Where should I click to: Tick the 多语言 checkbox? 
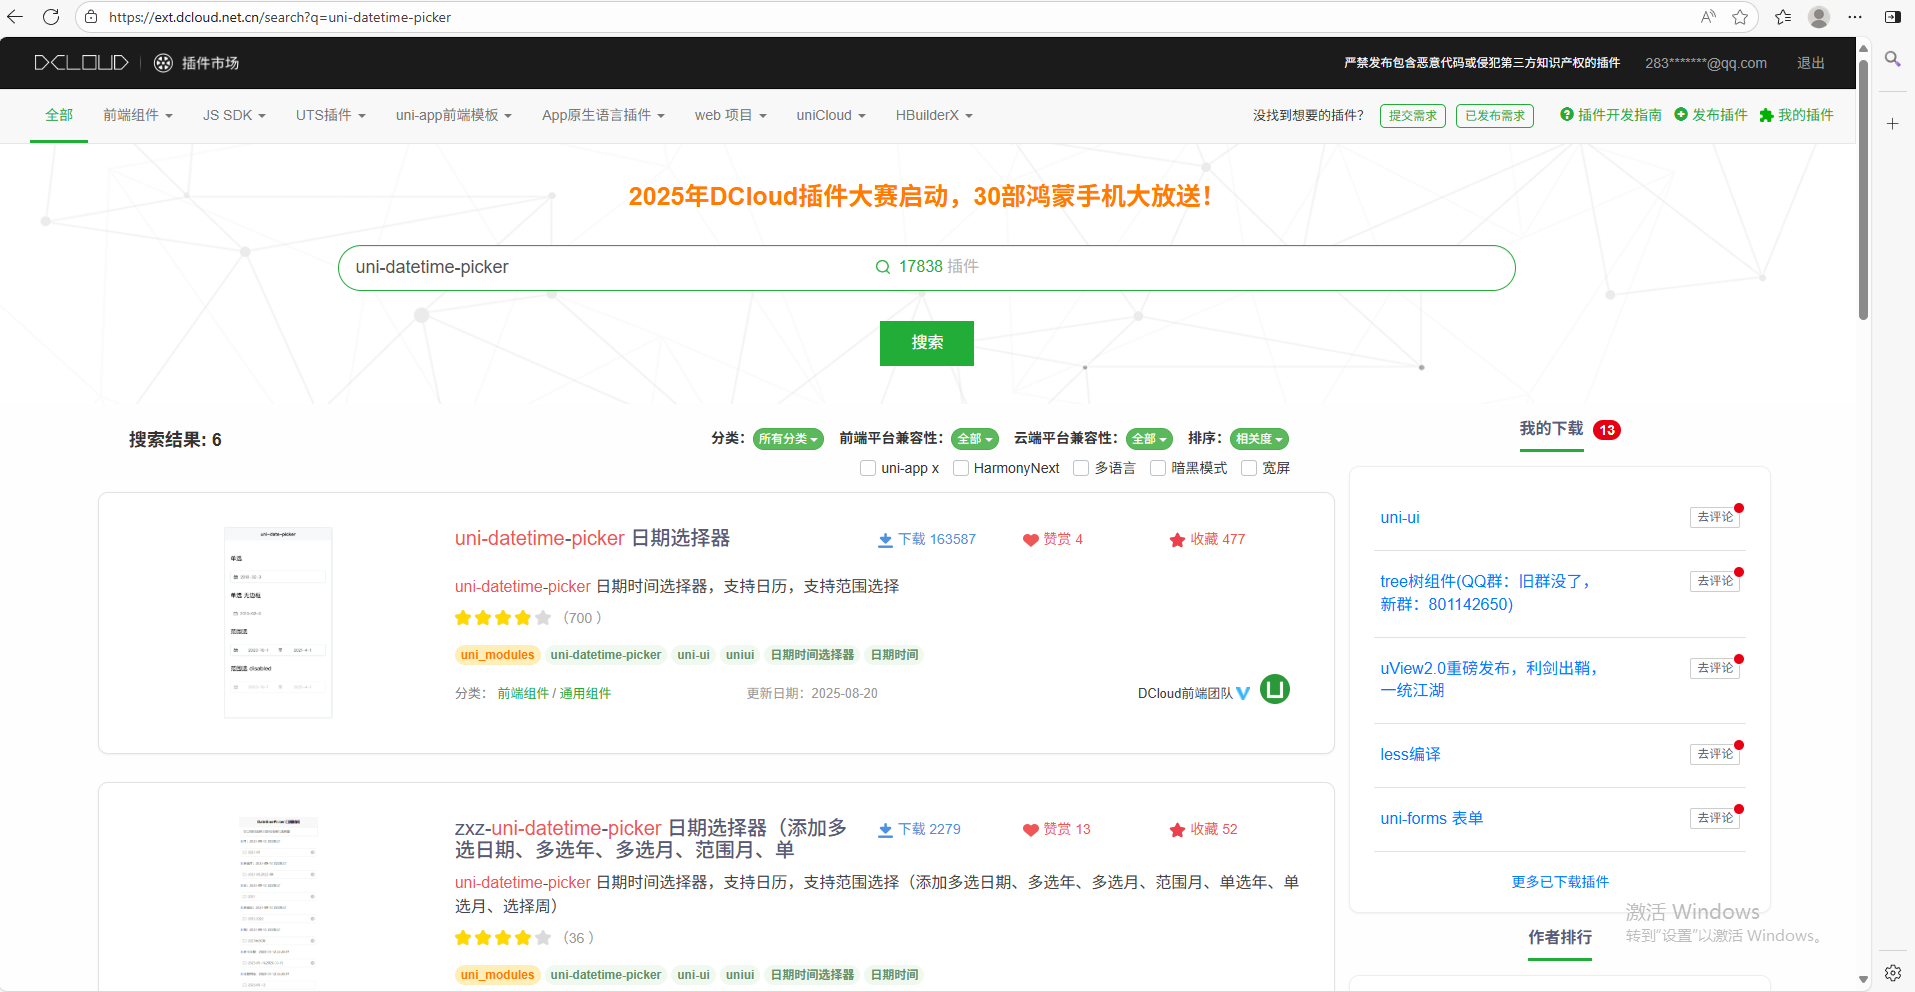(x=1081, y=468)
